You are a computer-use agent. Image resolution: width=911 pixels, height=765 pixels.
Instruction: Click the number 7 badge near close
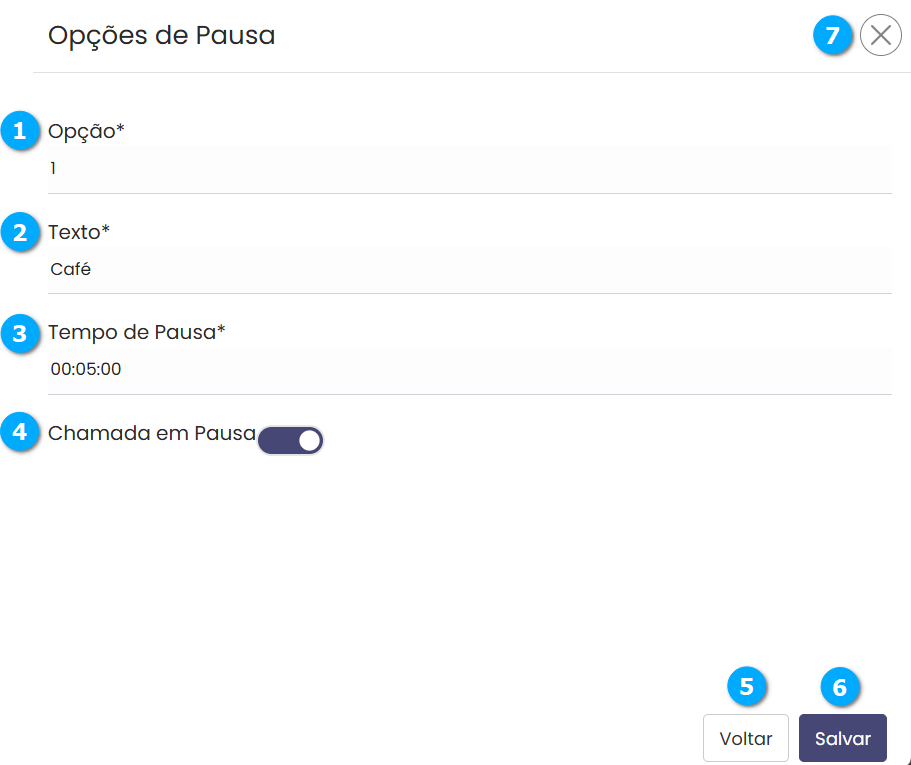pyautogui.click(x=832, y=36)
